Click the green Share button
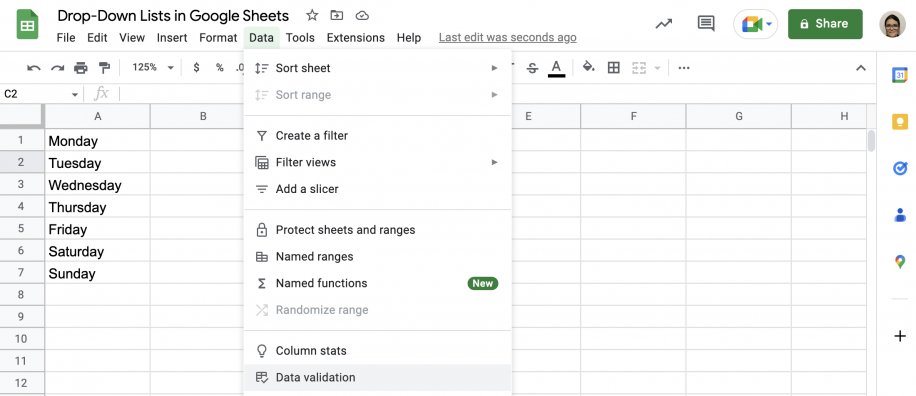The image size is (916, 396). click(x=825, y=24)
